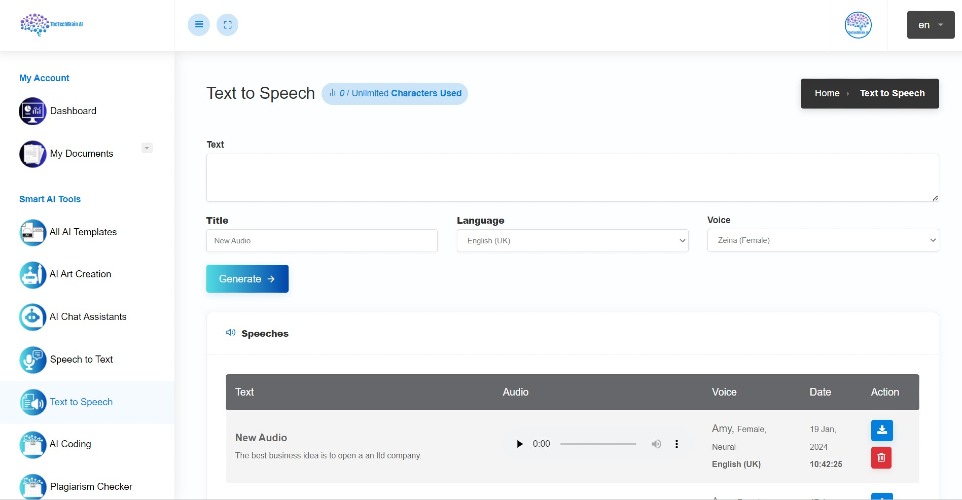
Task: Click the All AI Templates icon
Action: [33, 233]
